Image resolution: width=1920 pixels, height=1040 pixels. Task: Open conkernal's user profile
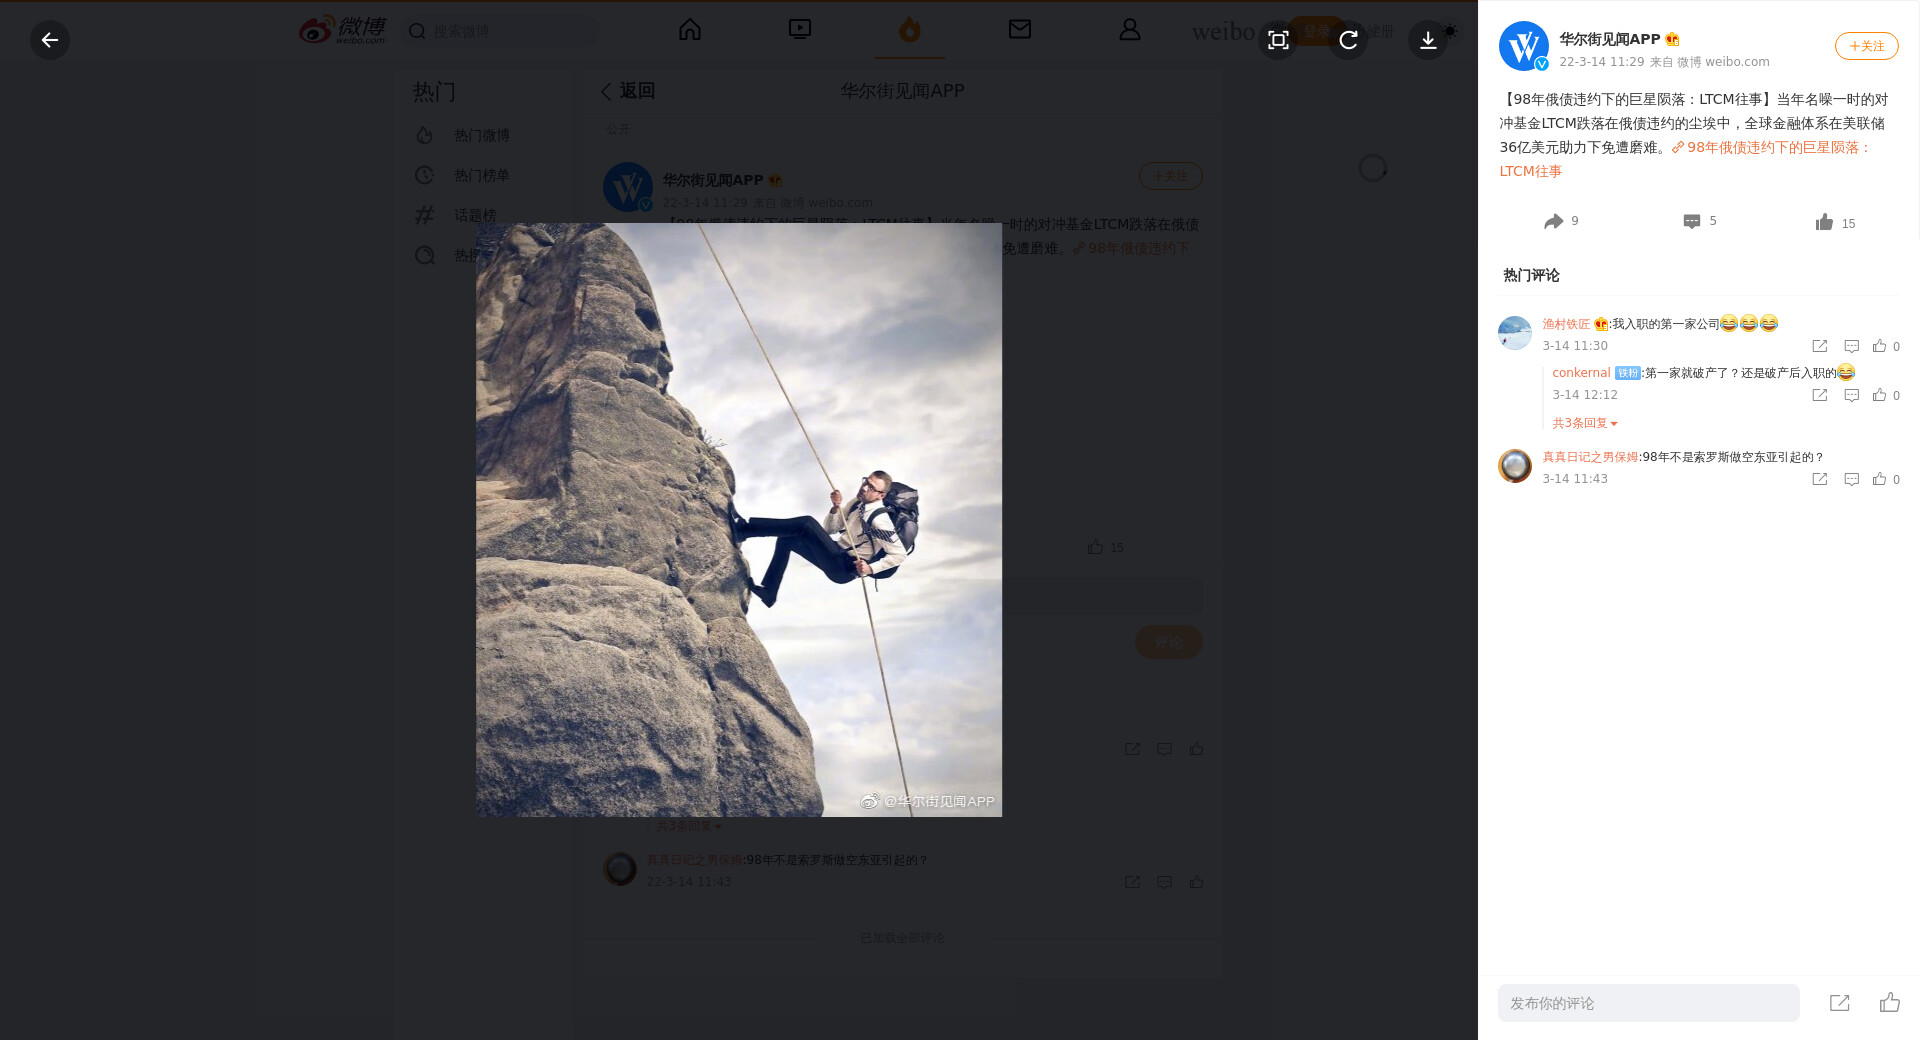1580,373
